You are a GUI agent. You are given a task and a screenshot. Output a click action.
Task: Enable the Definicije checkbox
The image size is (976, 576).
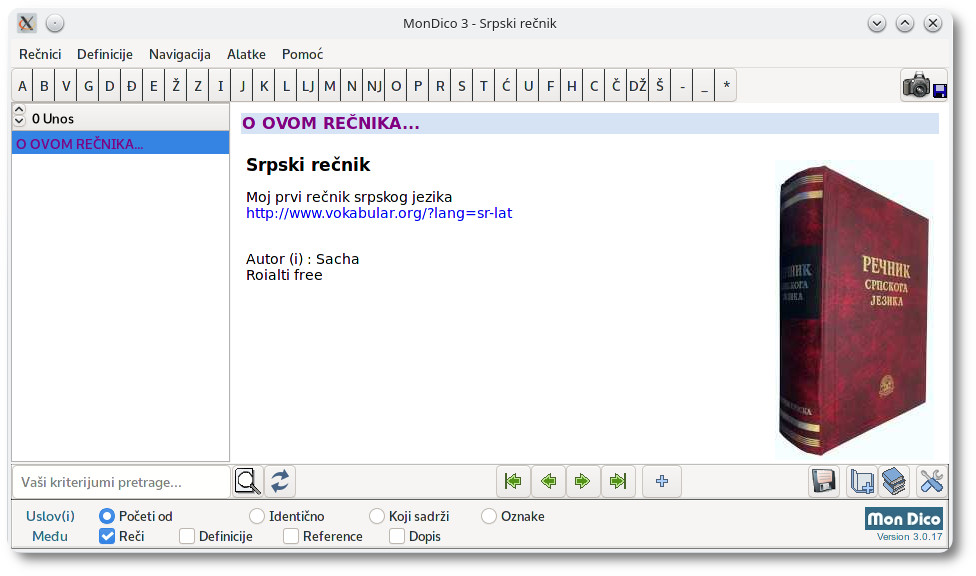pos(187,536)
